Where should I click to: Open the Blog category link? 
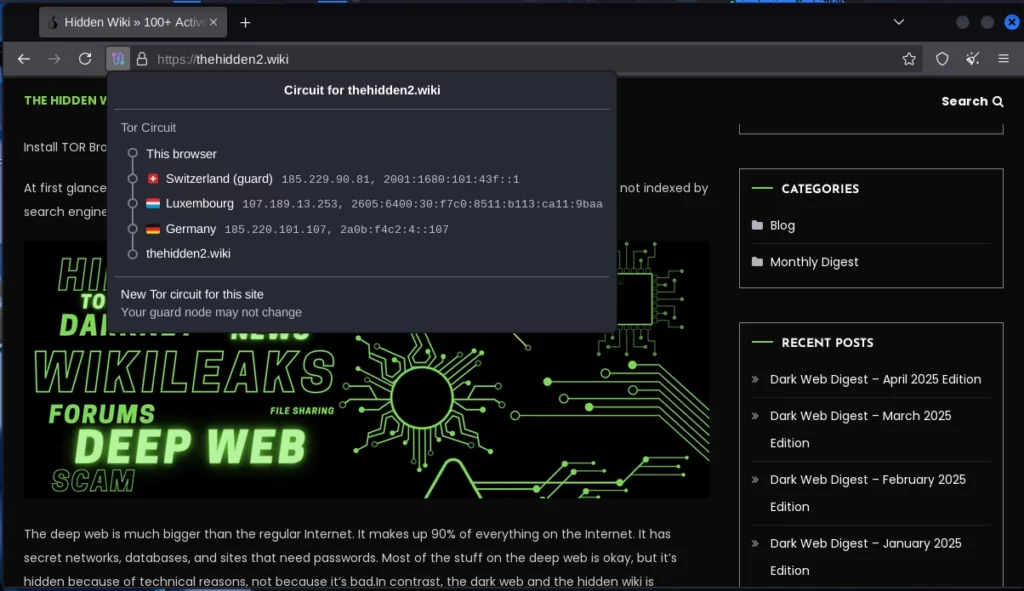pos(782,225)
